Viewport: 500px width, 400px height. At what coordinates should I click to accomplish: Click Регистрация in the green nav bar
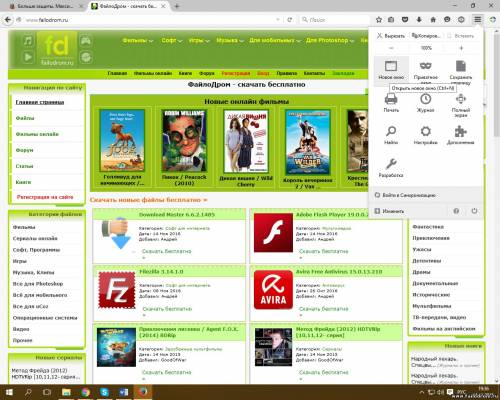(236, 73)
